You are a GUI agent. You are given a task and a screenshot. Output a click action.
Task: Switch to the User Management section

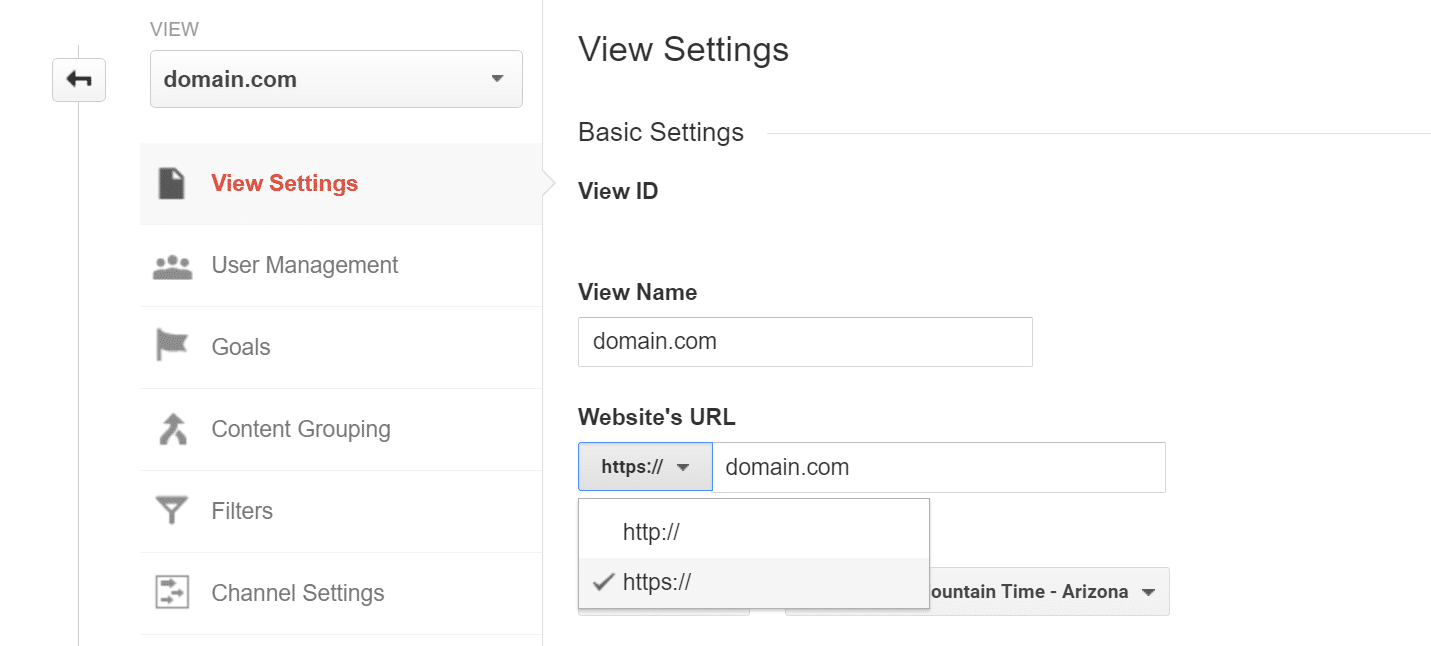click(x=305, y=265)
